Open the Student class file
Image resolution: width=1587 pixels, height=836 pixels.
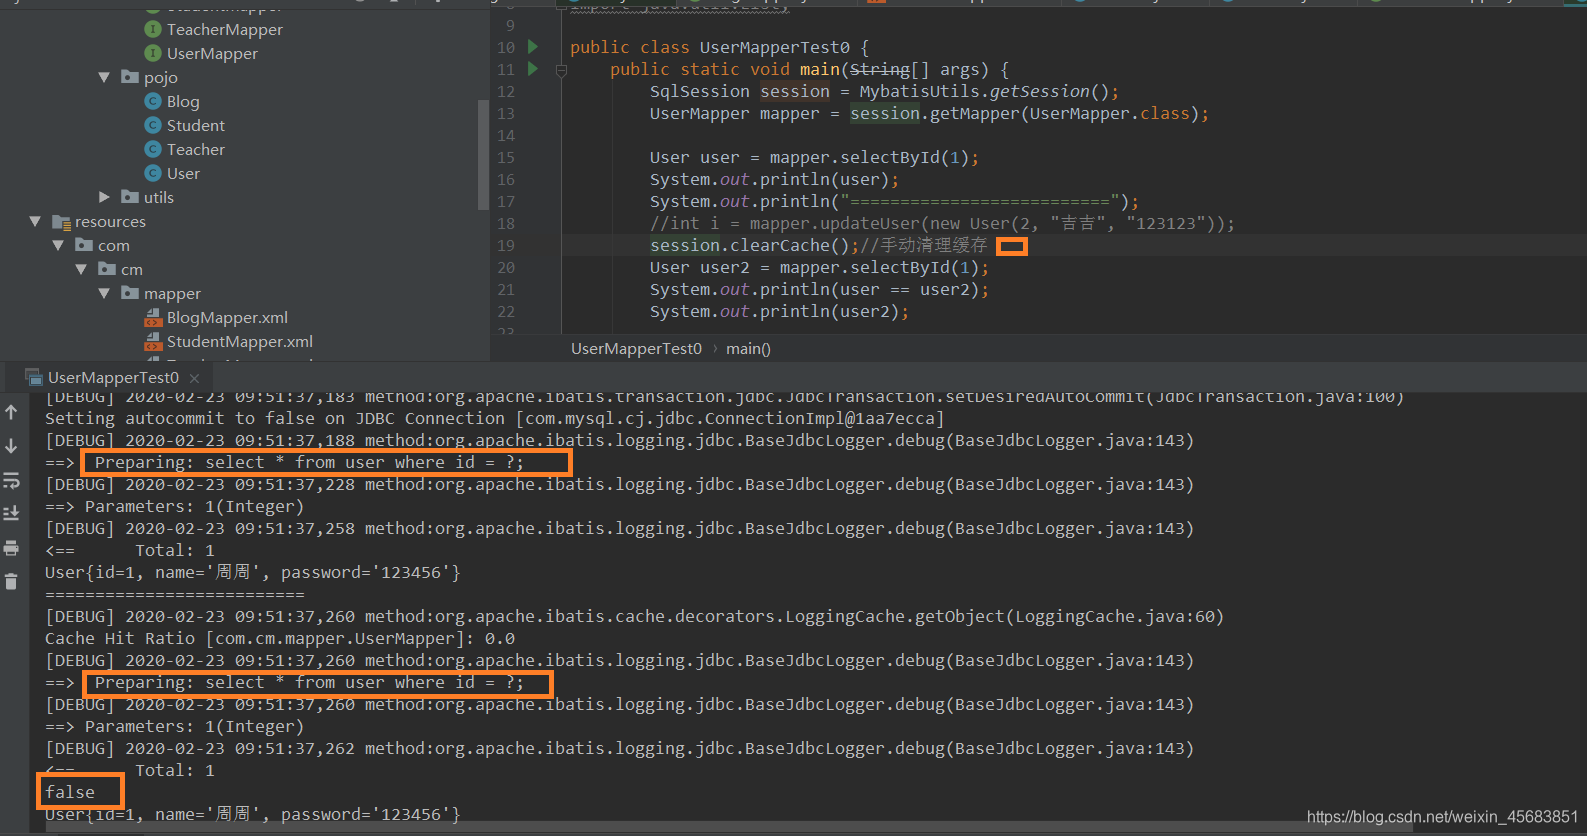point(196,126)
